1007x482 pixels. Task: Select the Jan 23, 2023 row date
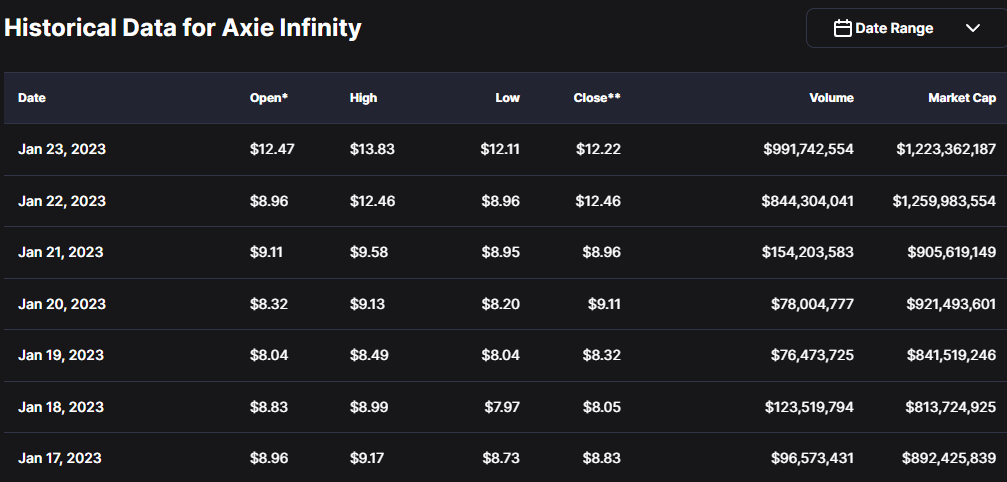62,149
